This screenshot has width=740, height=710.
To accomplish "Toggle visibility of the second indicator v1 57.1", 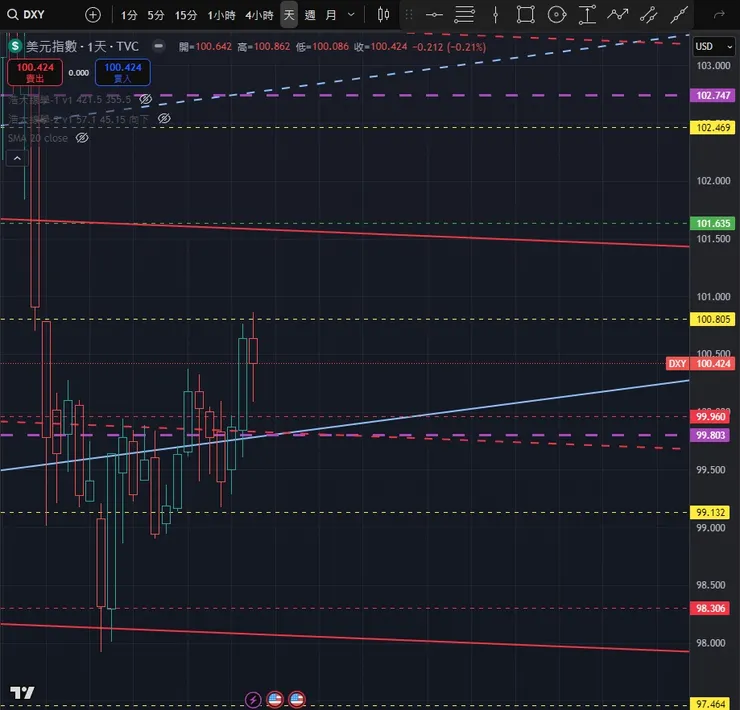I will pyautogui.click(x=164, y=118).
